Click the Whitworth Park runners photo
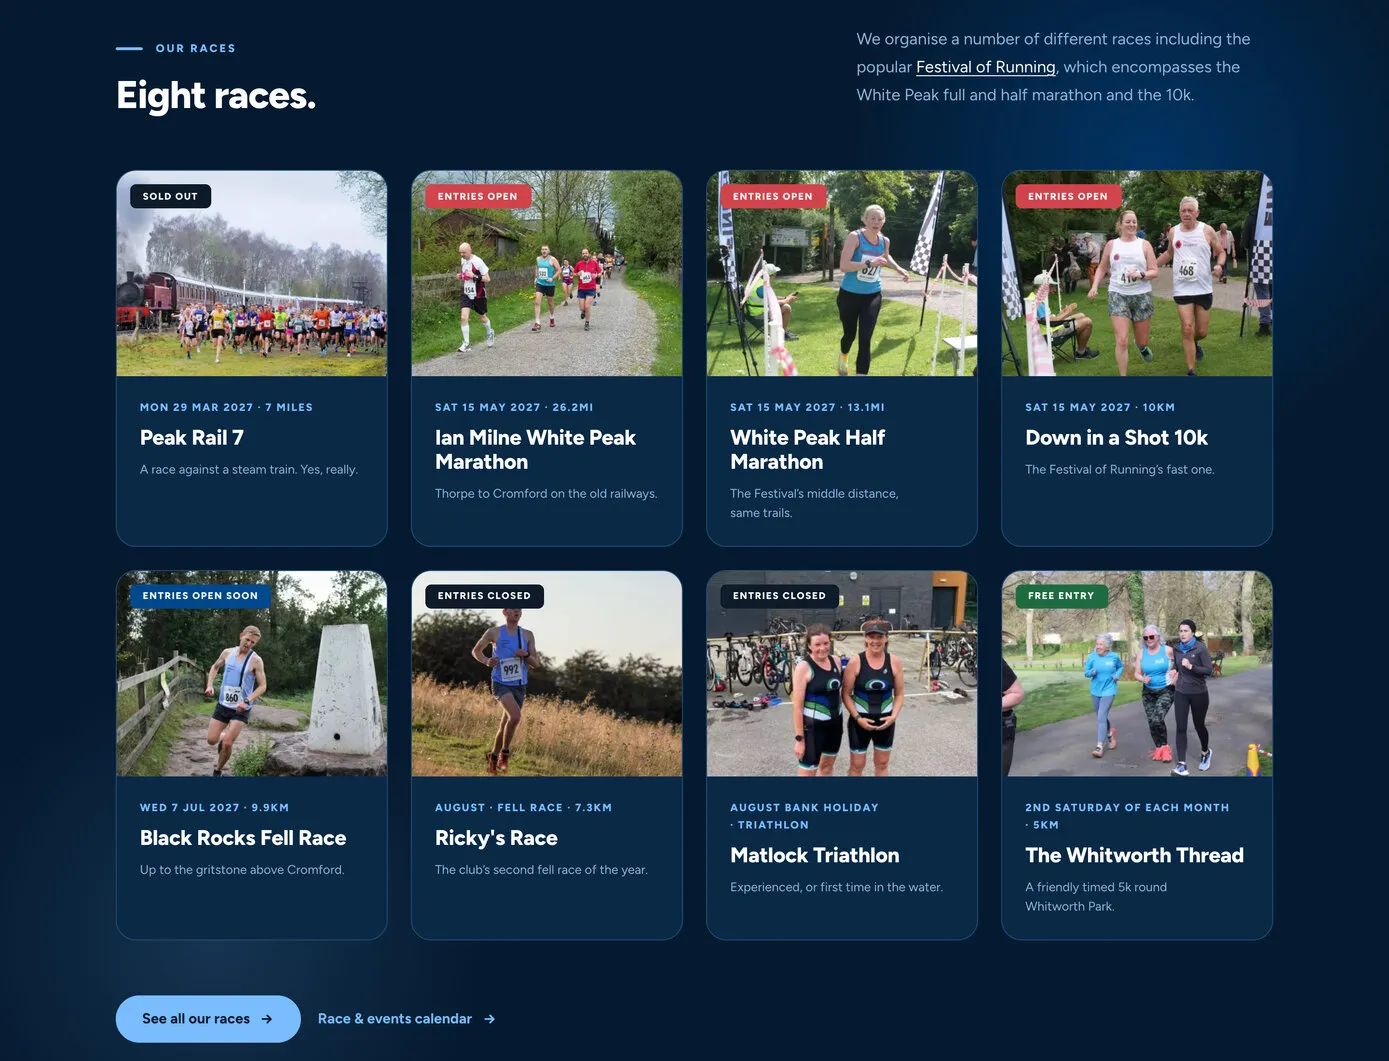 tap(1137, 674)
